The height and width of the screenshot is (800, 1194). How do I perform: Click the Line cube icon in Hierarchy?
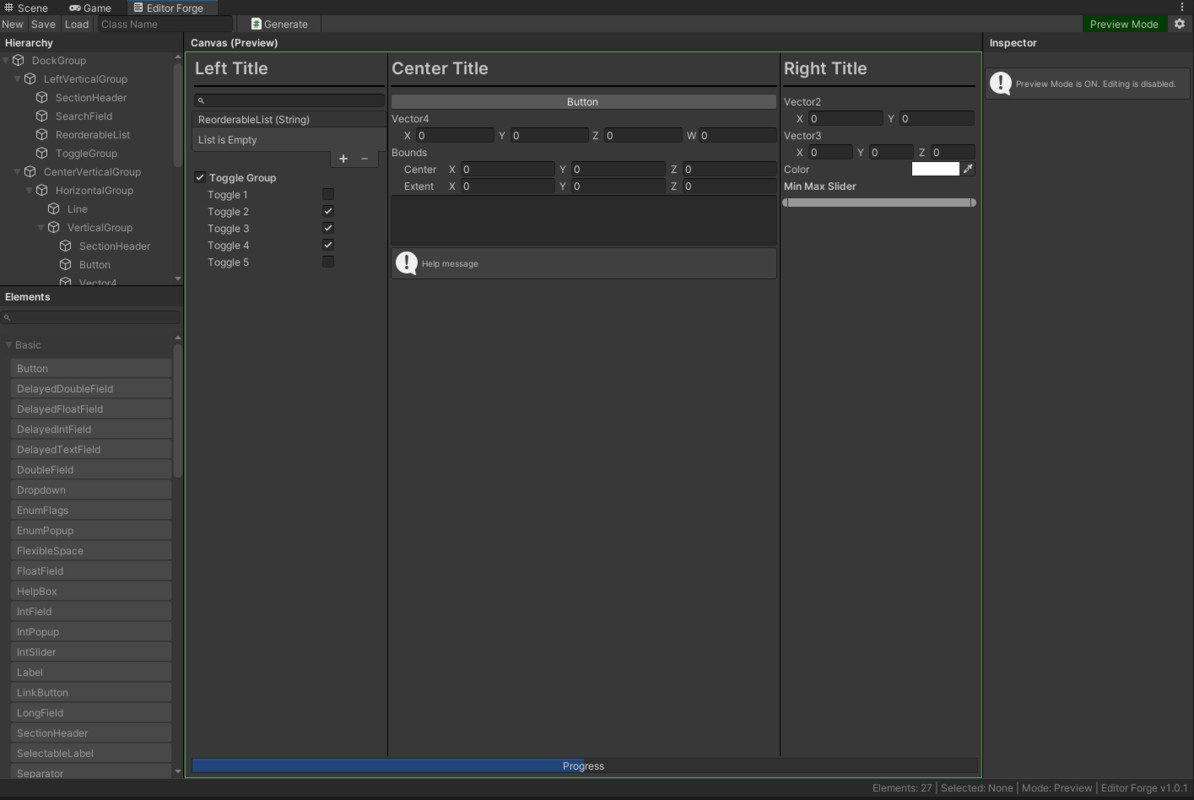(x=53, y=209)
